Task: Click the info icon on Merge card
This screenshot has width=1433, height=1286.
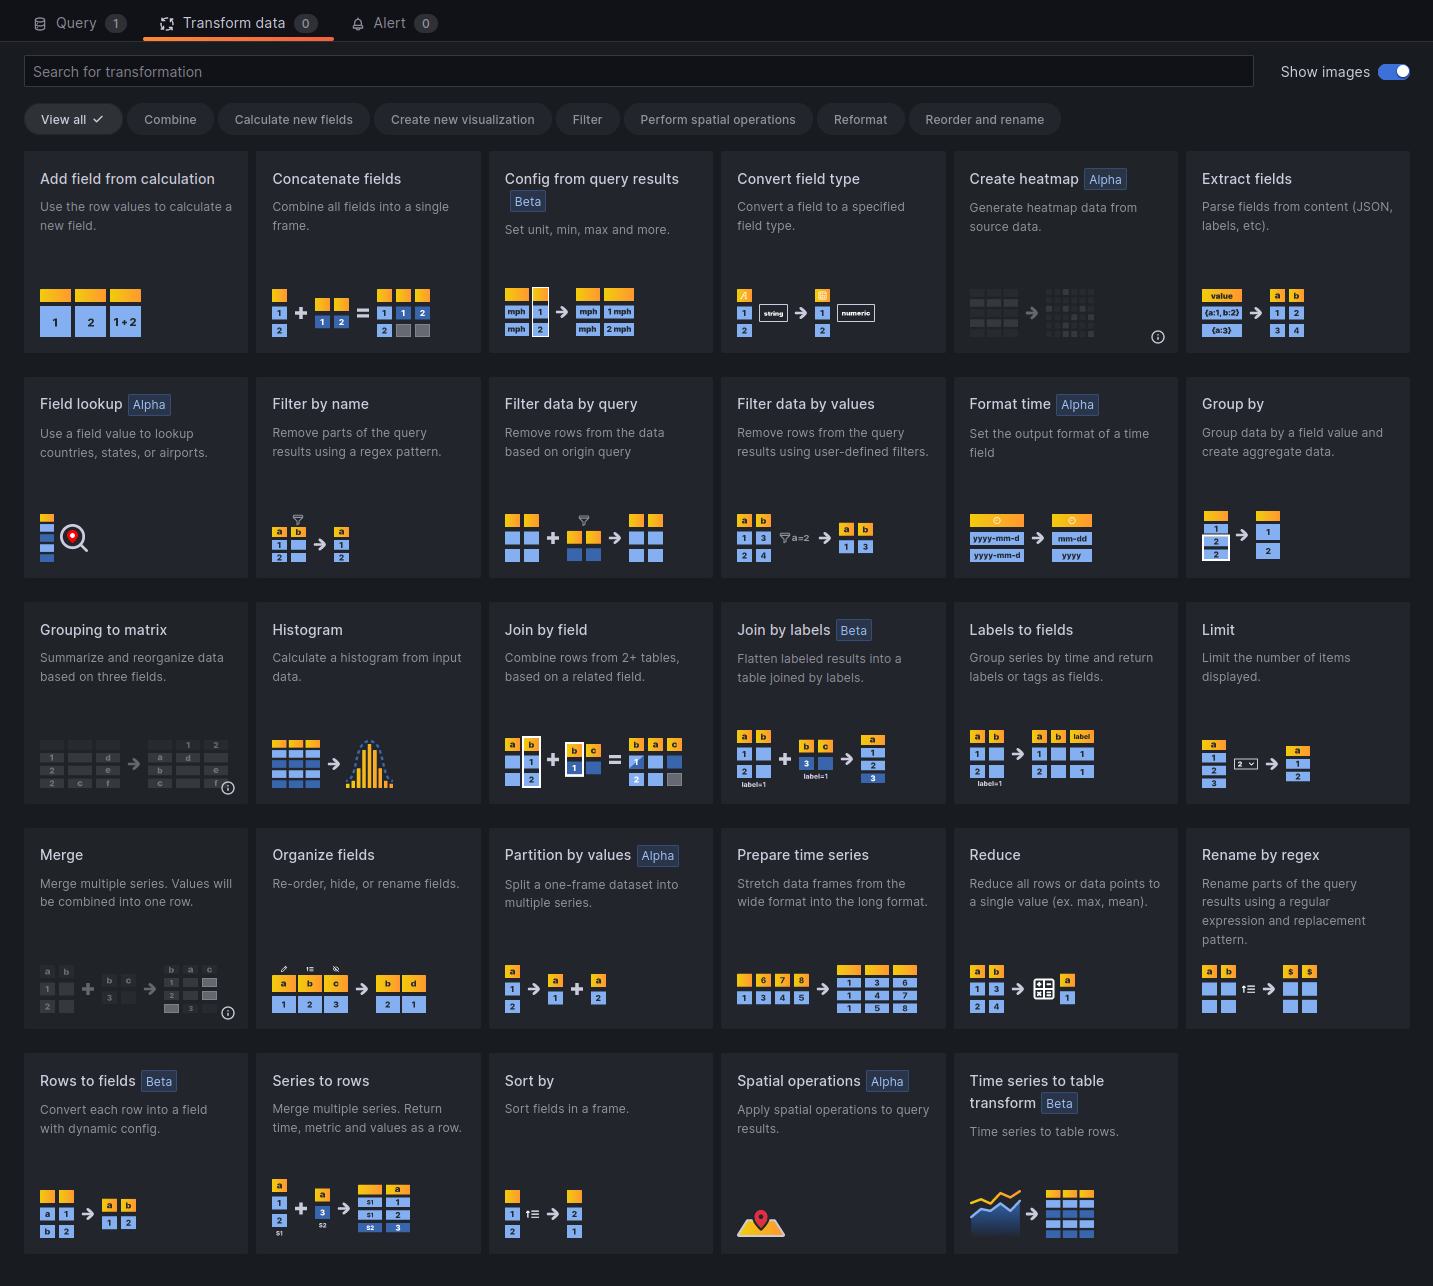Action: pyautogui.click(x=228, y=1013)
